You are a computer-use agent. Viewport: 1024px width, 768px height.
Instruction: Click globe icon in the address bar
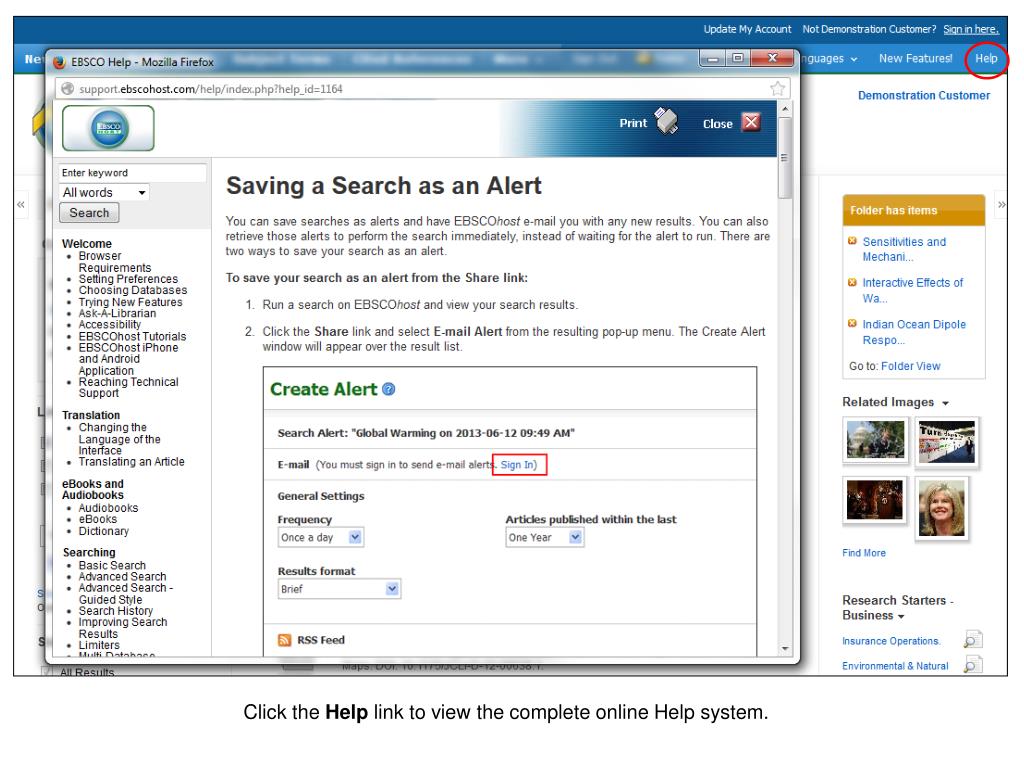(x=67, y=88)
